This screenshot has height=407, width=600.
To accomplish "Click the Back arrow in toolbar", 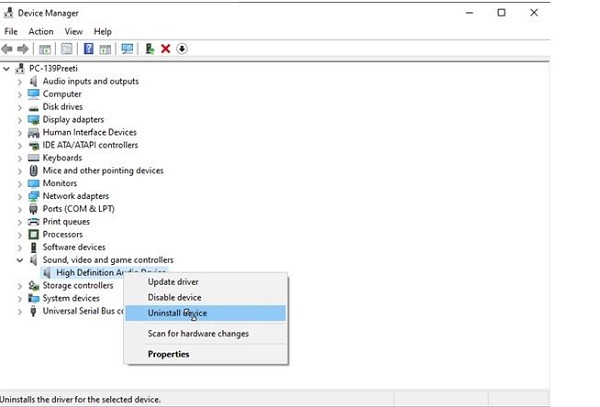I will [x=7, y=49].
